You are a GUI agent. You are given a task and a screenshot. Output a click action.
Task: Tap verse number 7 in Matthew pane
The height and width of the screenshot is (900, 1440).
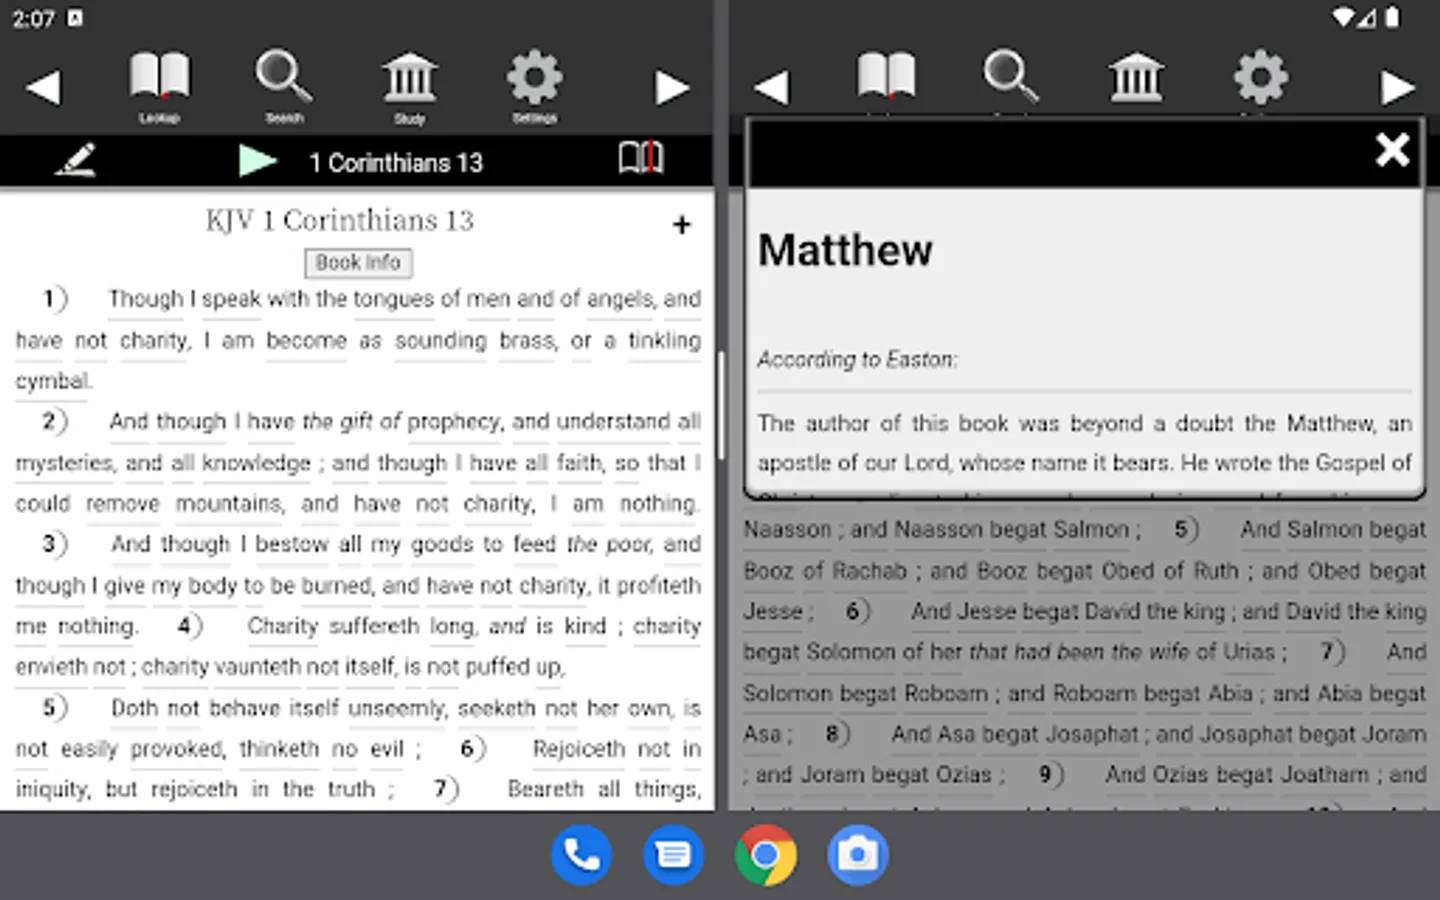tap(1332, 652)
